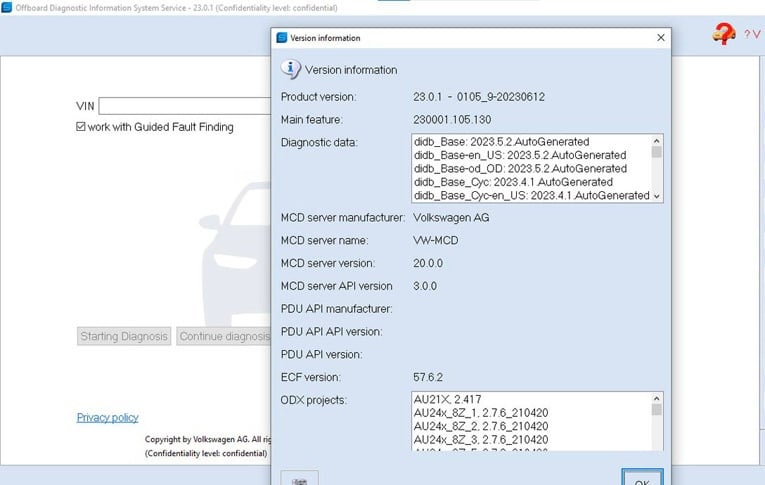765x485 pixels.
Task: Select didb_Base_Cyc-en_US: 2023.4.1 row
Action: click(532, 196)
